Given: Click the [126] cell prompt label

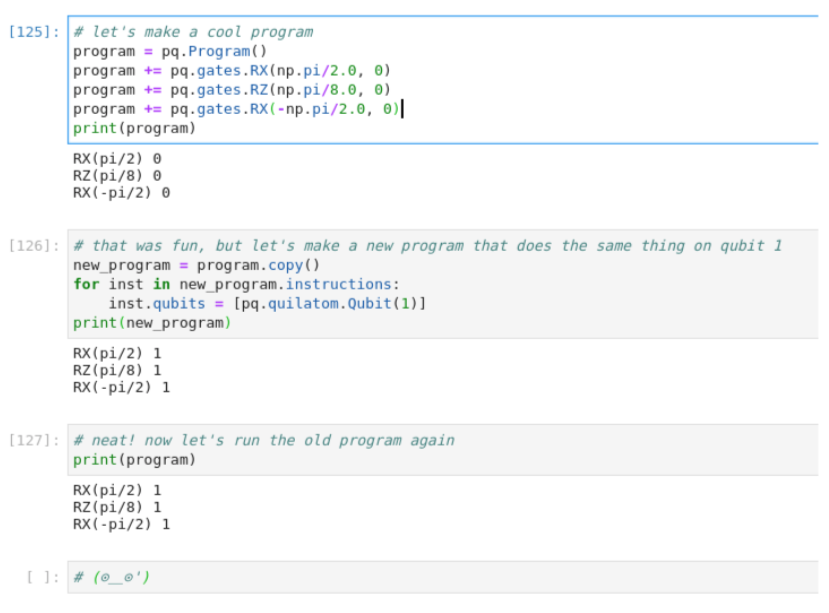Looking at the screenshot, I should 34,245.
